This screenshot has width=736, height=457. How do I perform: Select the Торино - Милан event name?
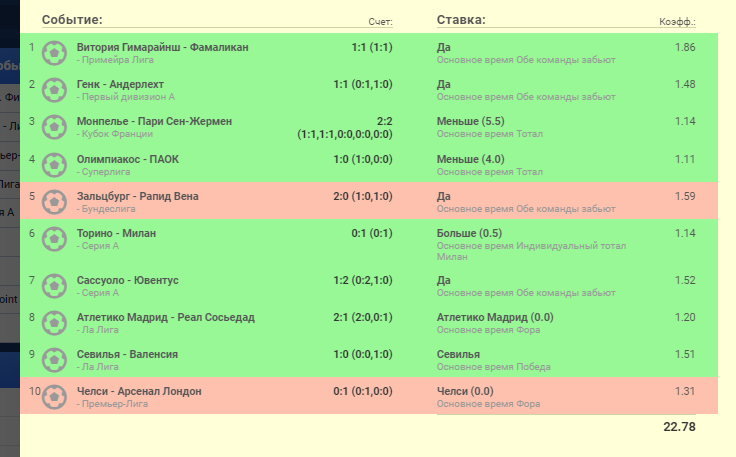click(x=116, y=234)
